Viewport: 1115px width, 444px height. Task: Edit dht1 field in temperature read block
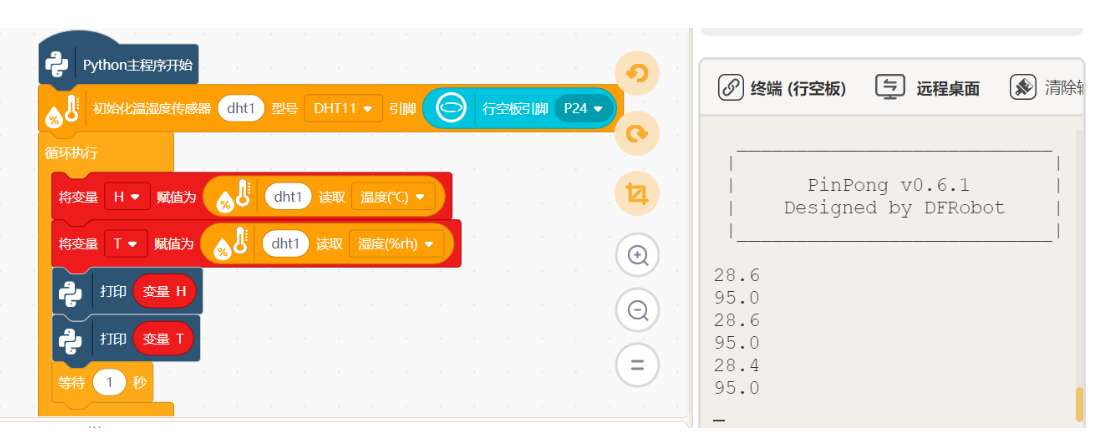288,197
